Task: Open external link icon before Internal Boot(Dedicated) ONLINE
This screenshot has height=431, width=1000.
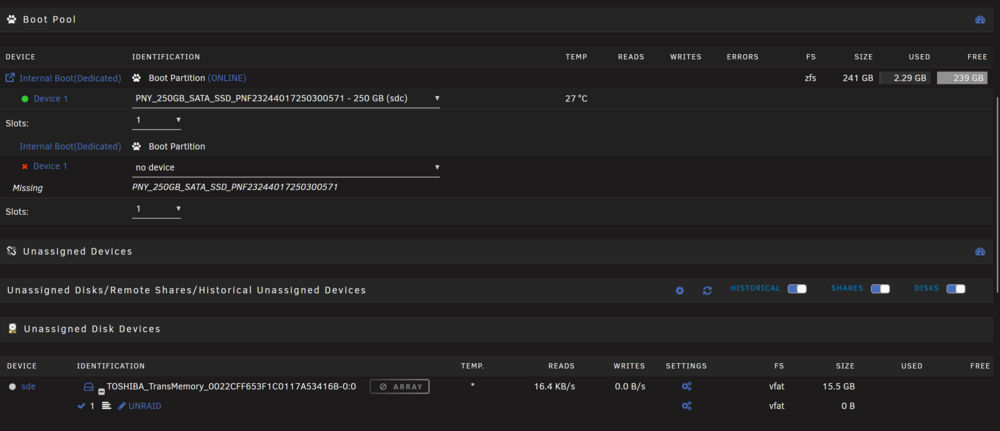Action: pyautogui.click(x=10, y=78)
